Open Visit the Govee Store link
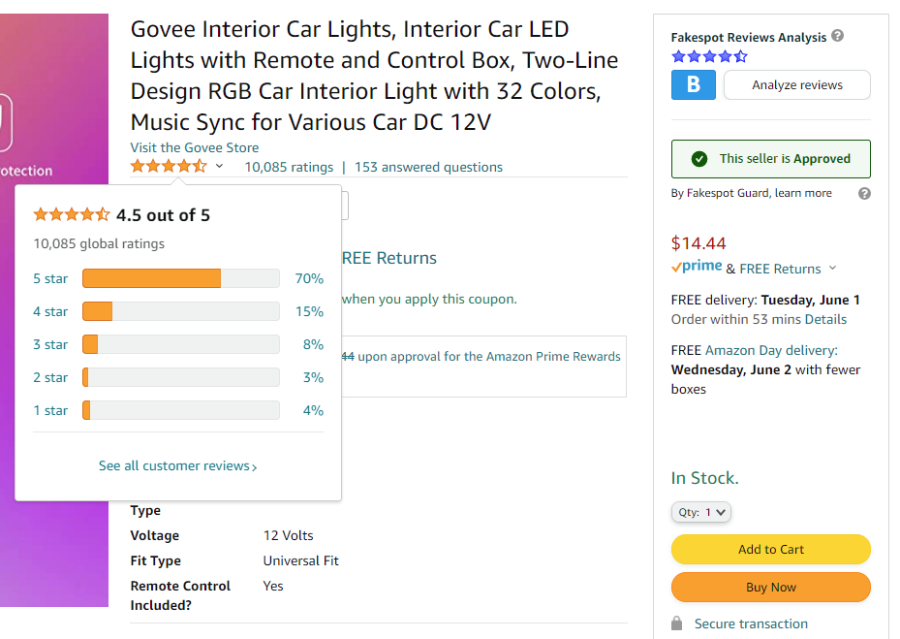900x639 pixels. pyautogui.click(x=195, y=148)
